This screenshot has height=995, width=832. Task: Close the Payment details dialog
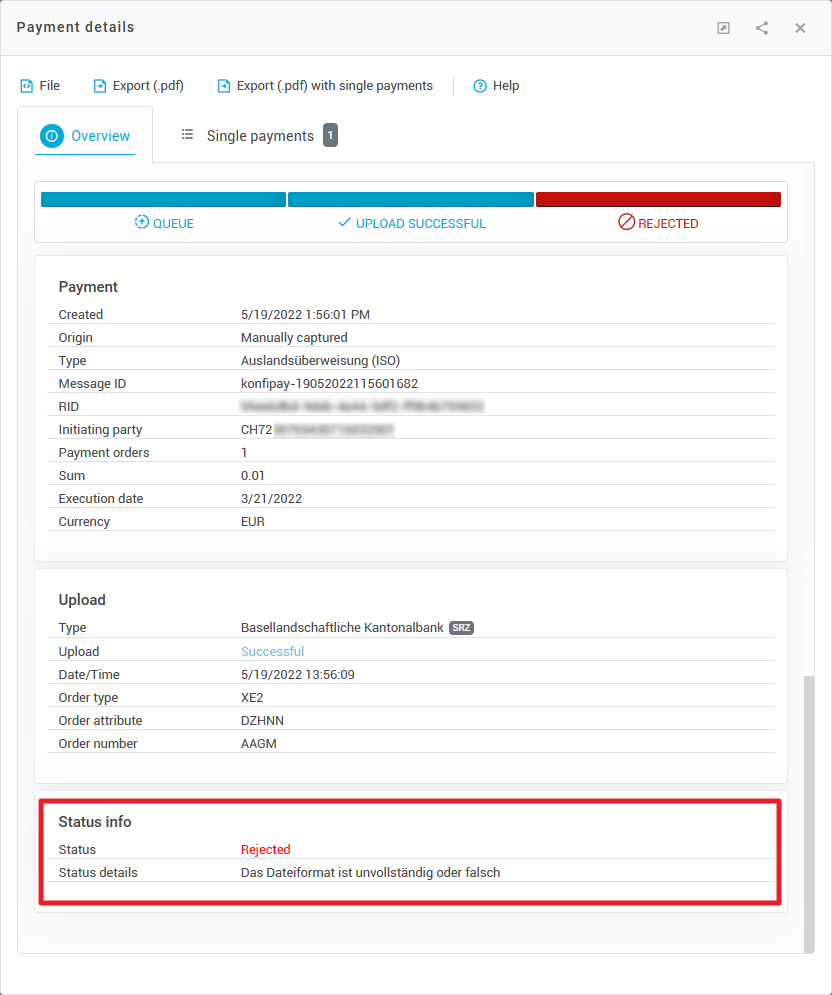(800, 28)
